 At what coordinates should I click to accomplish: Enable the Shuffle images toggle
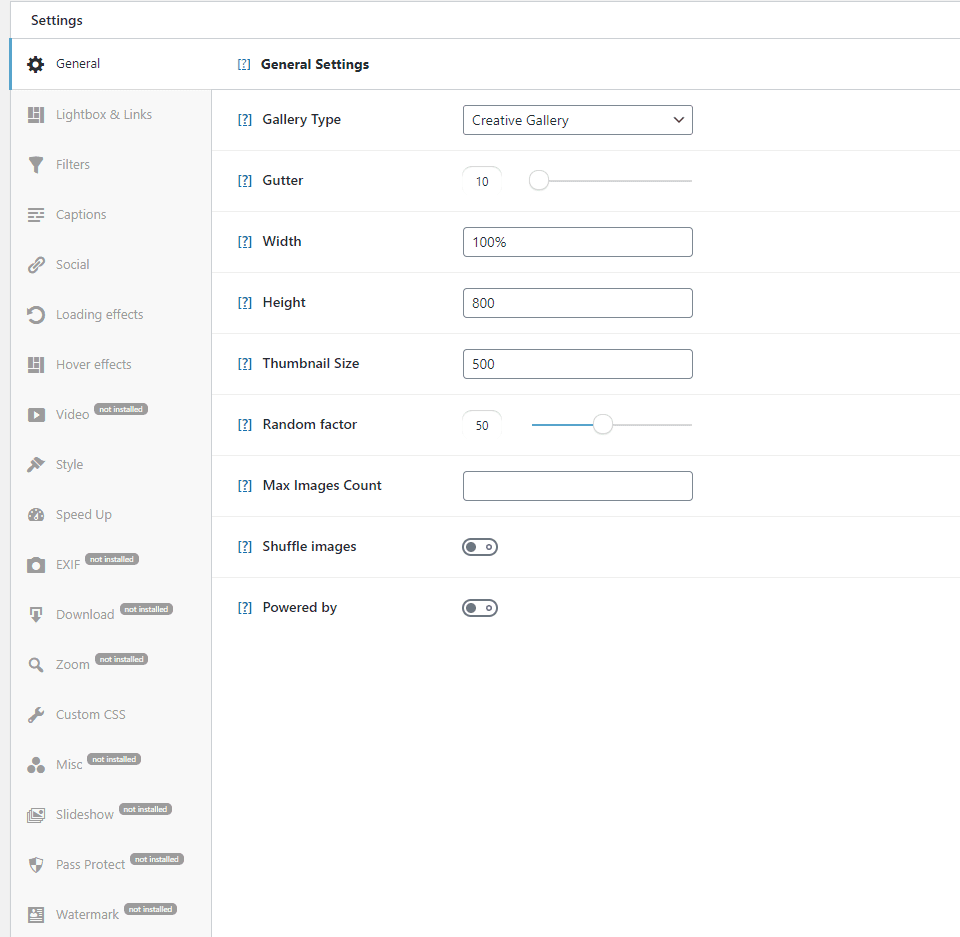[480, 547]
